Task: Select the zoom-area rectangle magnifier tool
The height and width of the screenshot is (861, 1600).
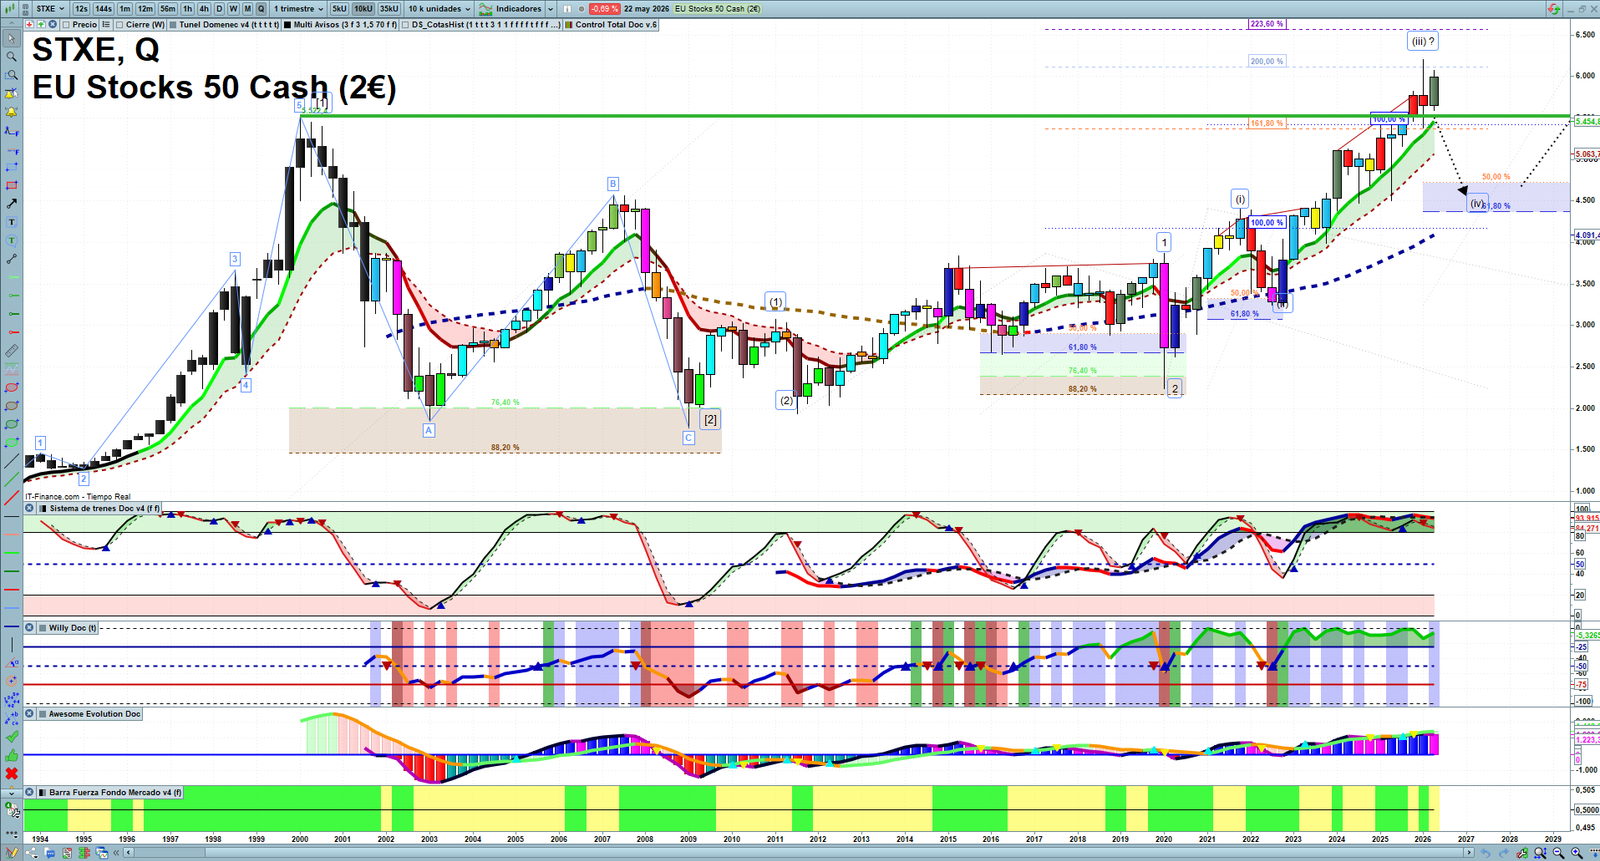Action: (x=12, y=75)
